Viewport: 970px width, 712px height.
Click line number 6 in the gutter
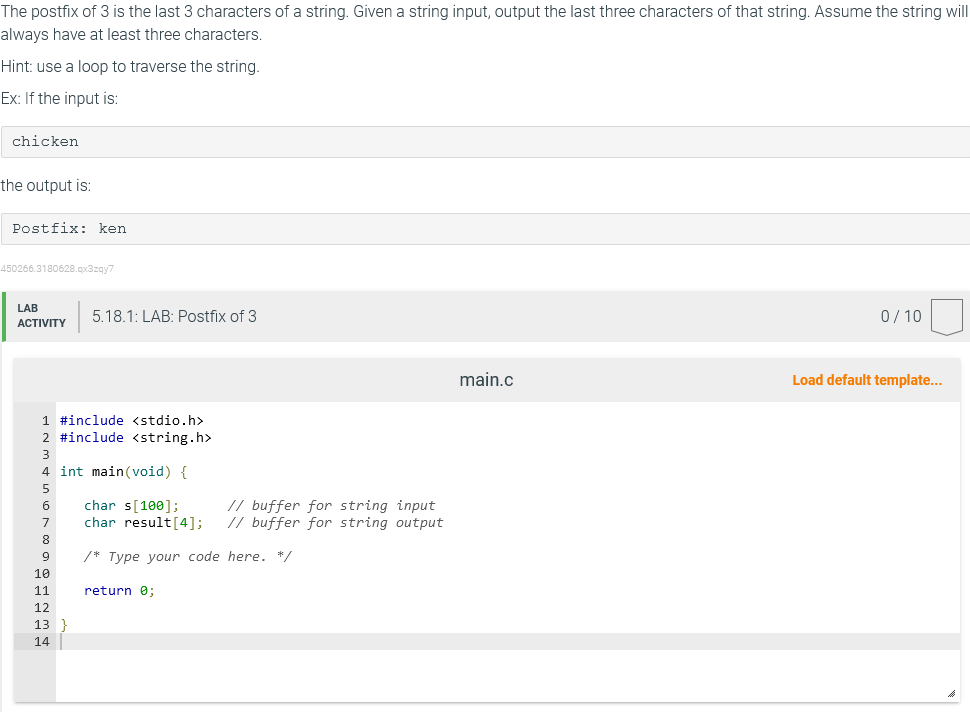pos(45,505)
